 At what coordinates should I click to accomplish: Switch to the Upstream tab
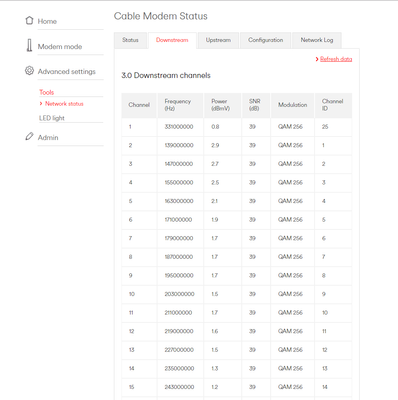point(218,40)
